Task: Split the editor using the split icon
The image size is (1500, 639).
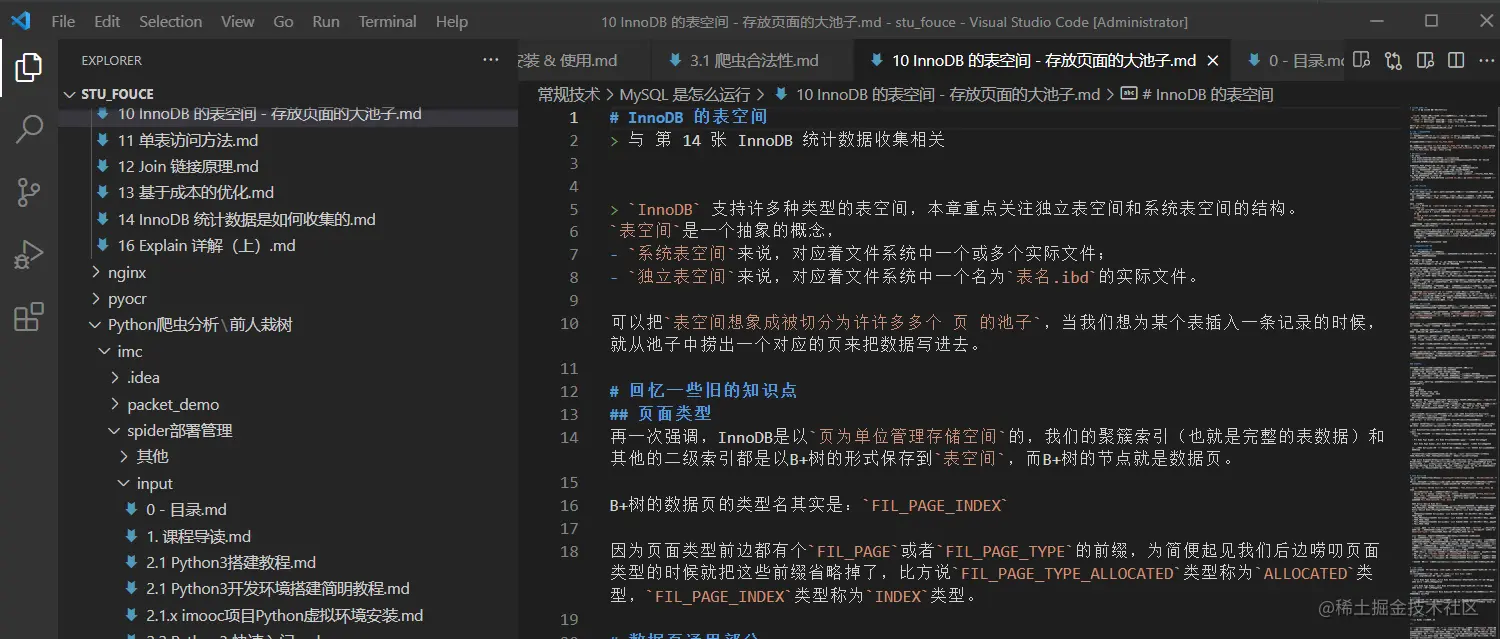Action: (1455, 60)
